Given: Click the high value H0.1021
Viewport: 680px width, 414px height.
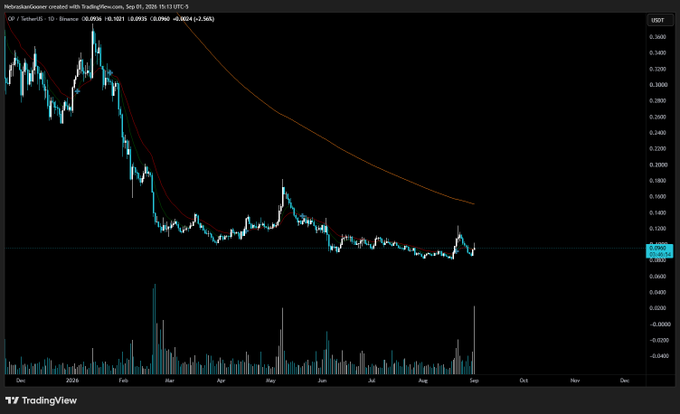Looking at the screenshot, I should (114, 19).
